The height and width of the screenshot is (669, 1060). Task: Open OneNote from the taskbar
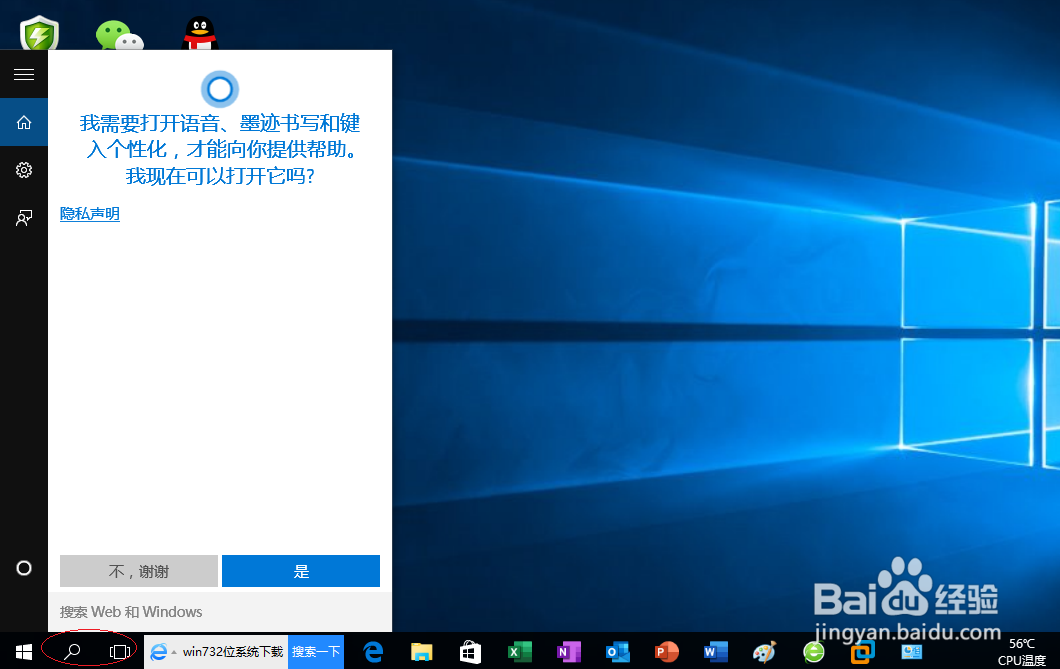[568, 651]
